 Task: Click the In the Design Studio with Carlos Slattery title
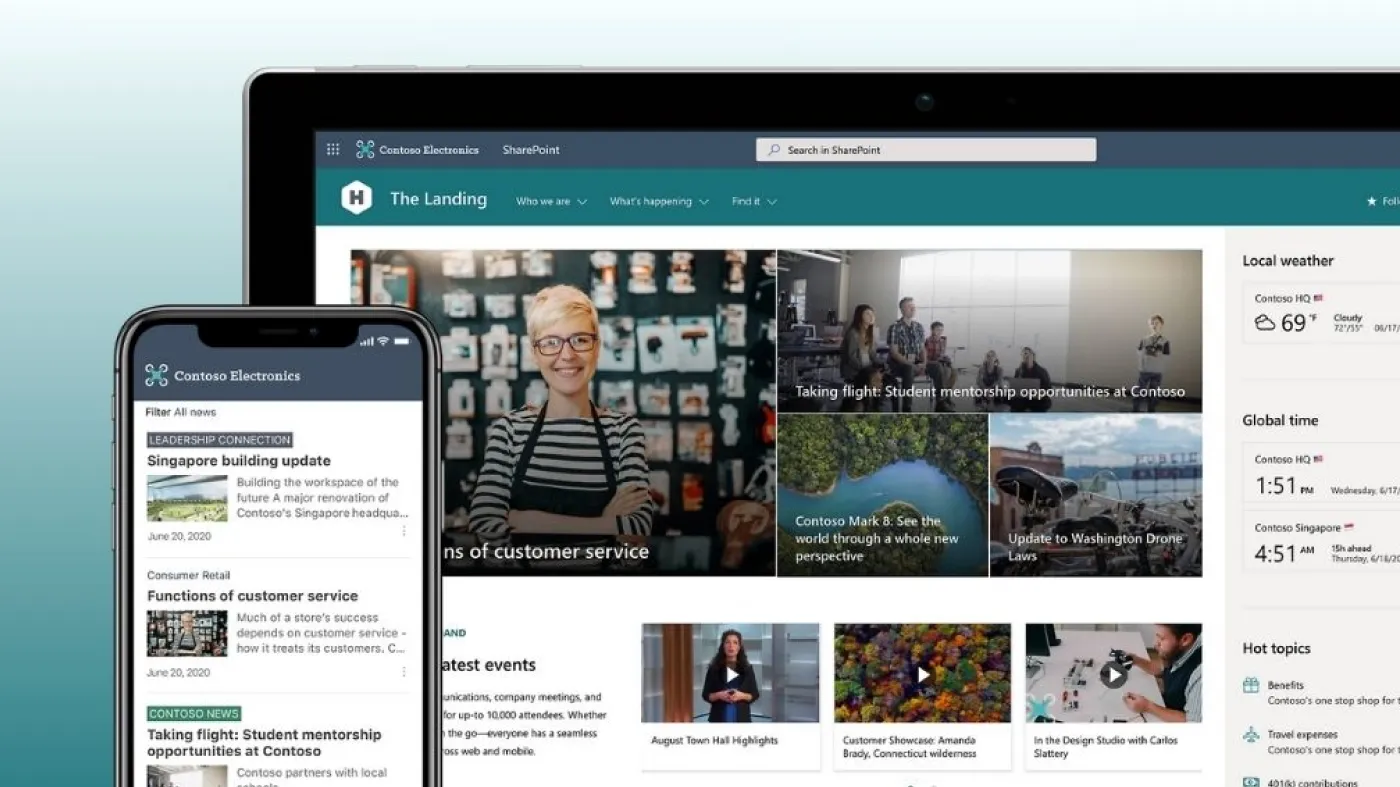point(1106,747)
